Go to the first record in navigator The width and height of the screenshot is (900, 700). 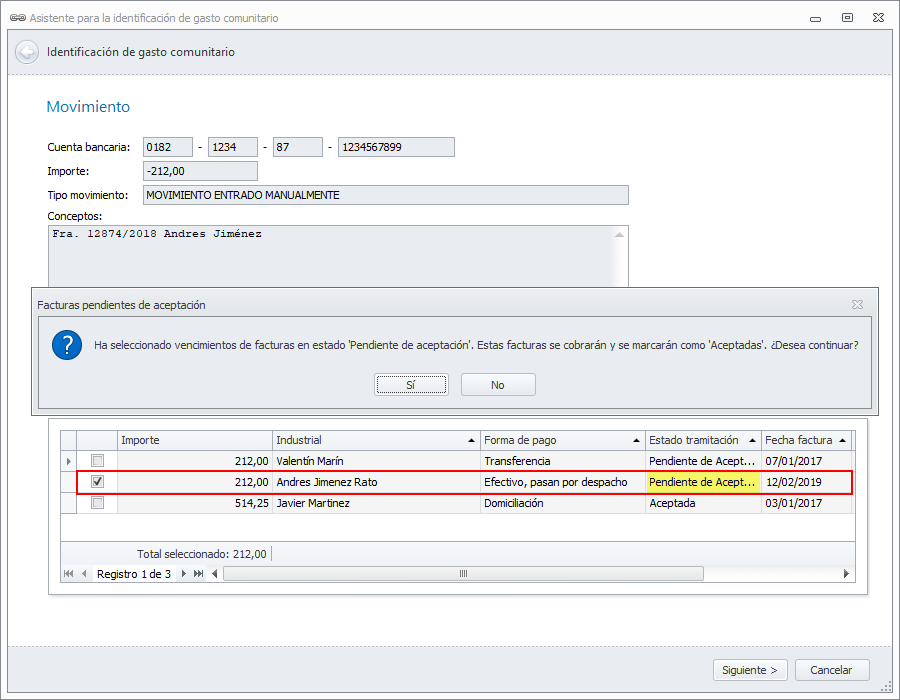tap(69, 574)
